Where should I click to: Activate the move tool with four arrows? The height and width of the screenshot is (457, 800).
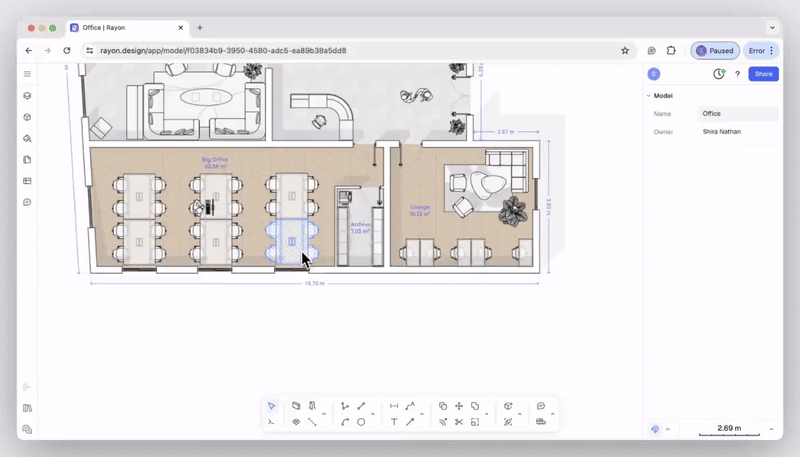[459, 406]
